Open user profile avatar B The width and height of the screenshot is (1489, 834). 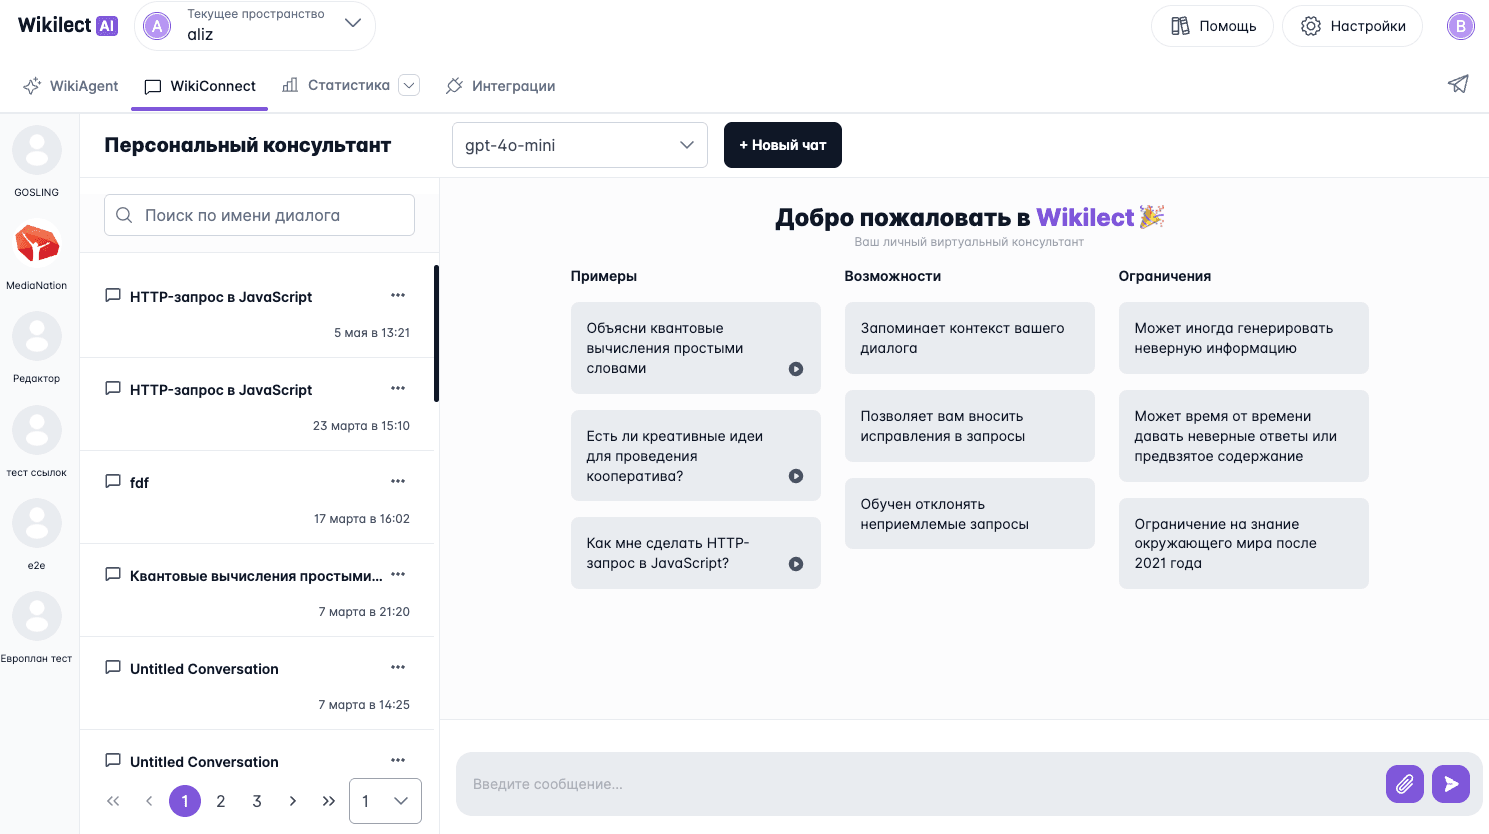pos(1461,26)
